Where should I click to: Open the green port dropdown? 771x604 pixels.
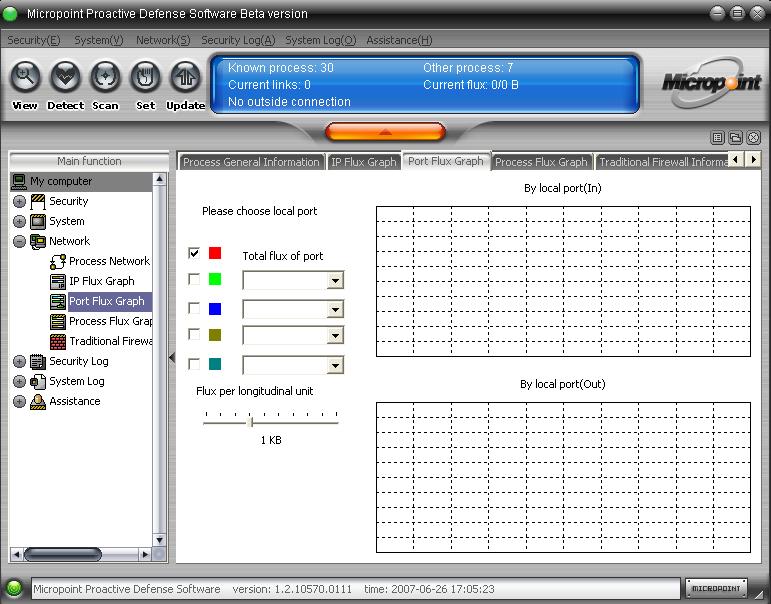pos(335,281)
